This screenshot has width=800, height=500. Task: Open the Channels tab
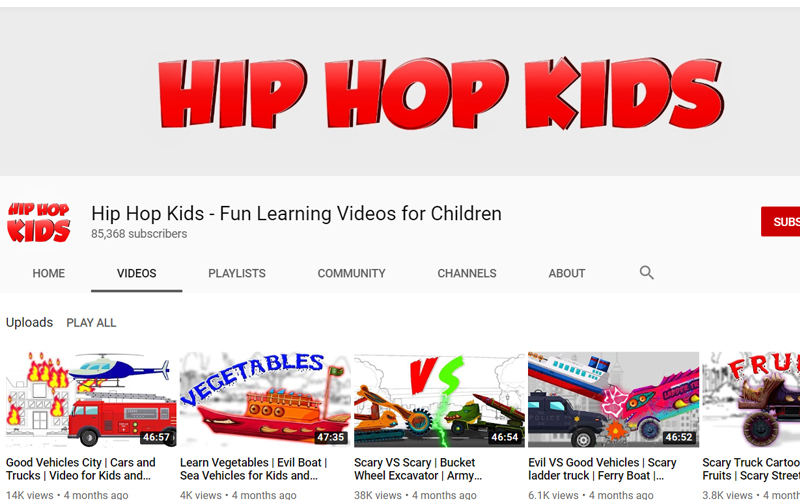467,273
